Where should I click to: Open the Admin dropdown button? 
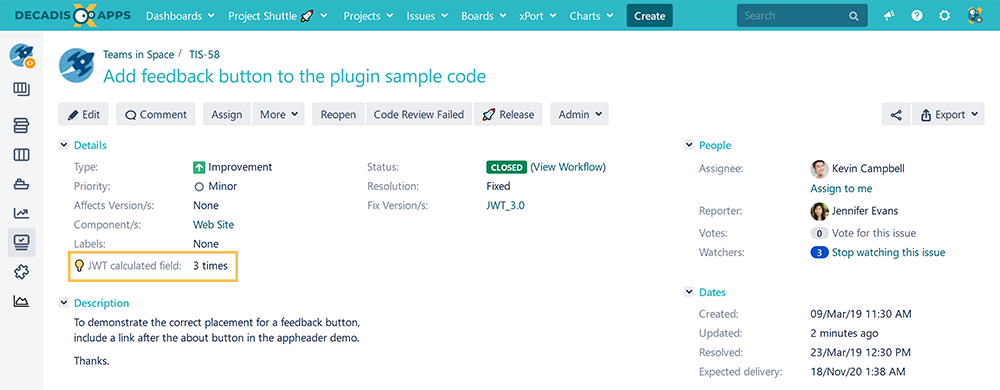[580, 115]
